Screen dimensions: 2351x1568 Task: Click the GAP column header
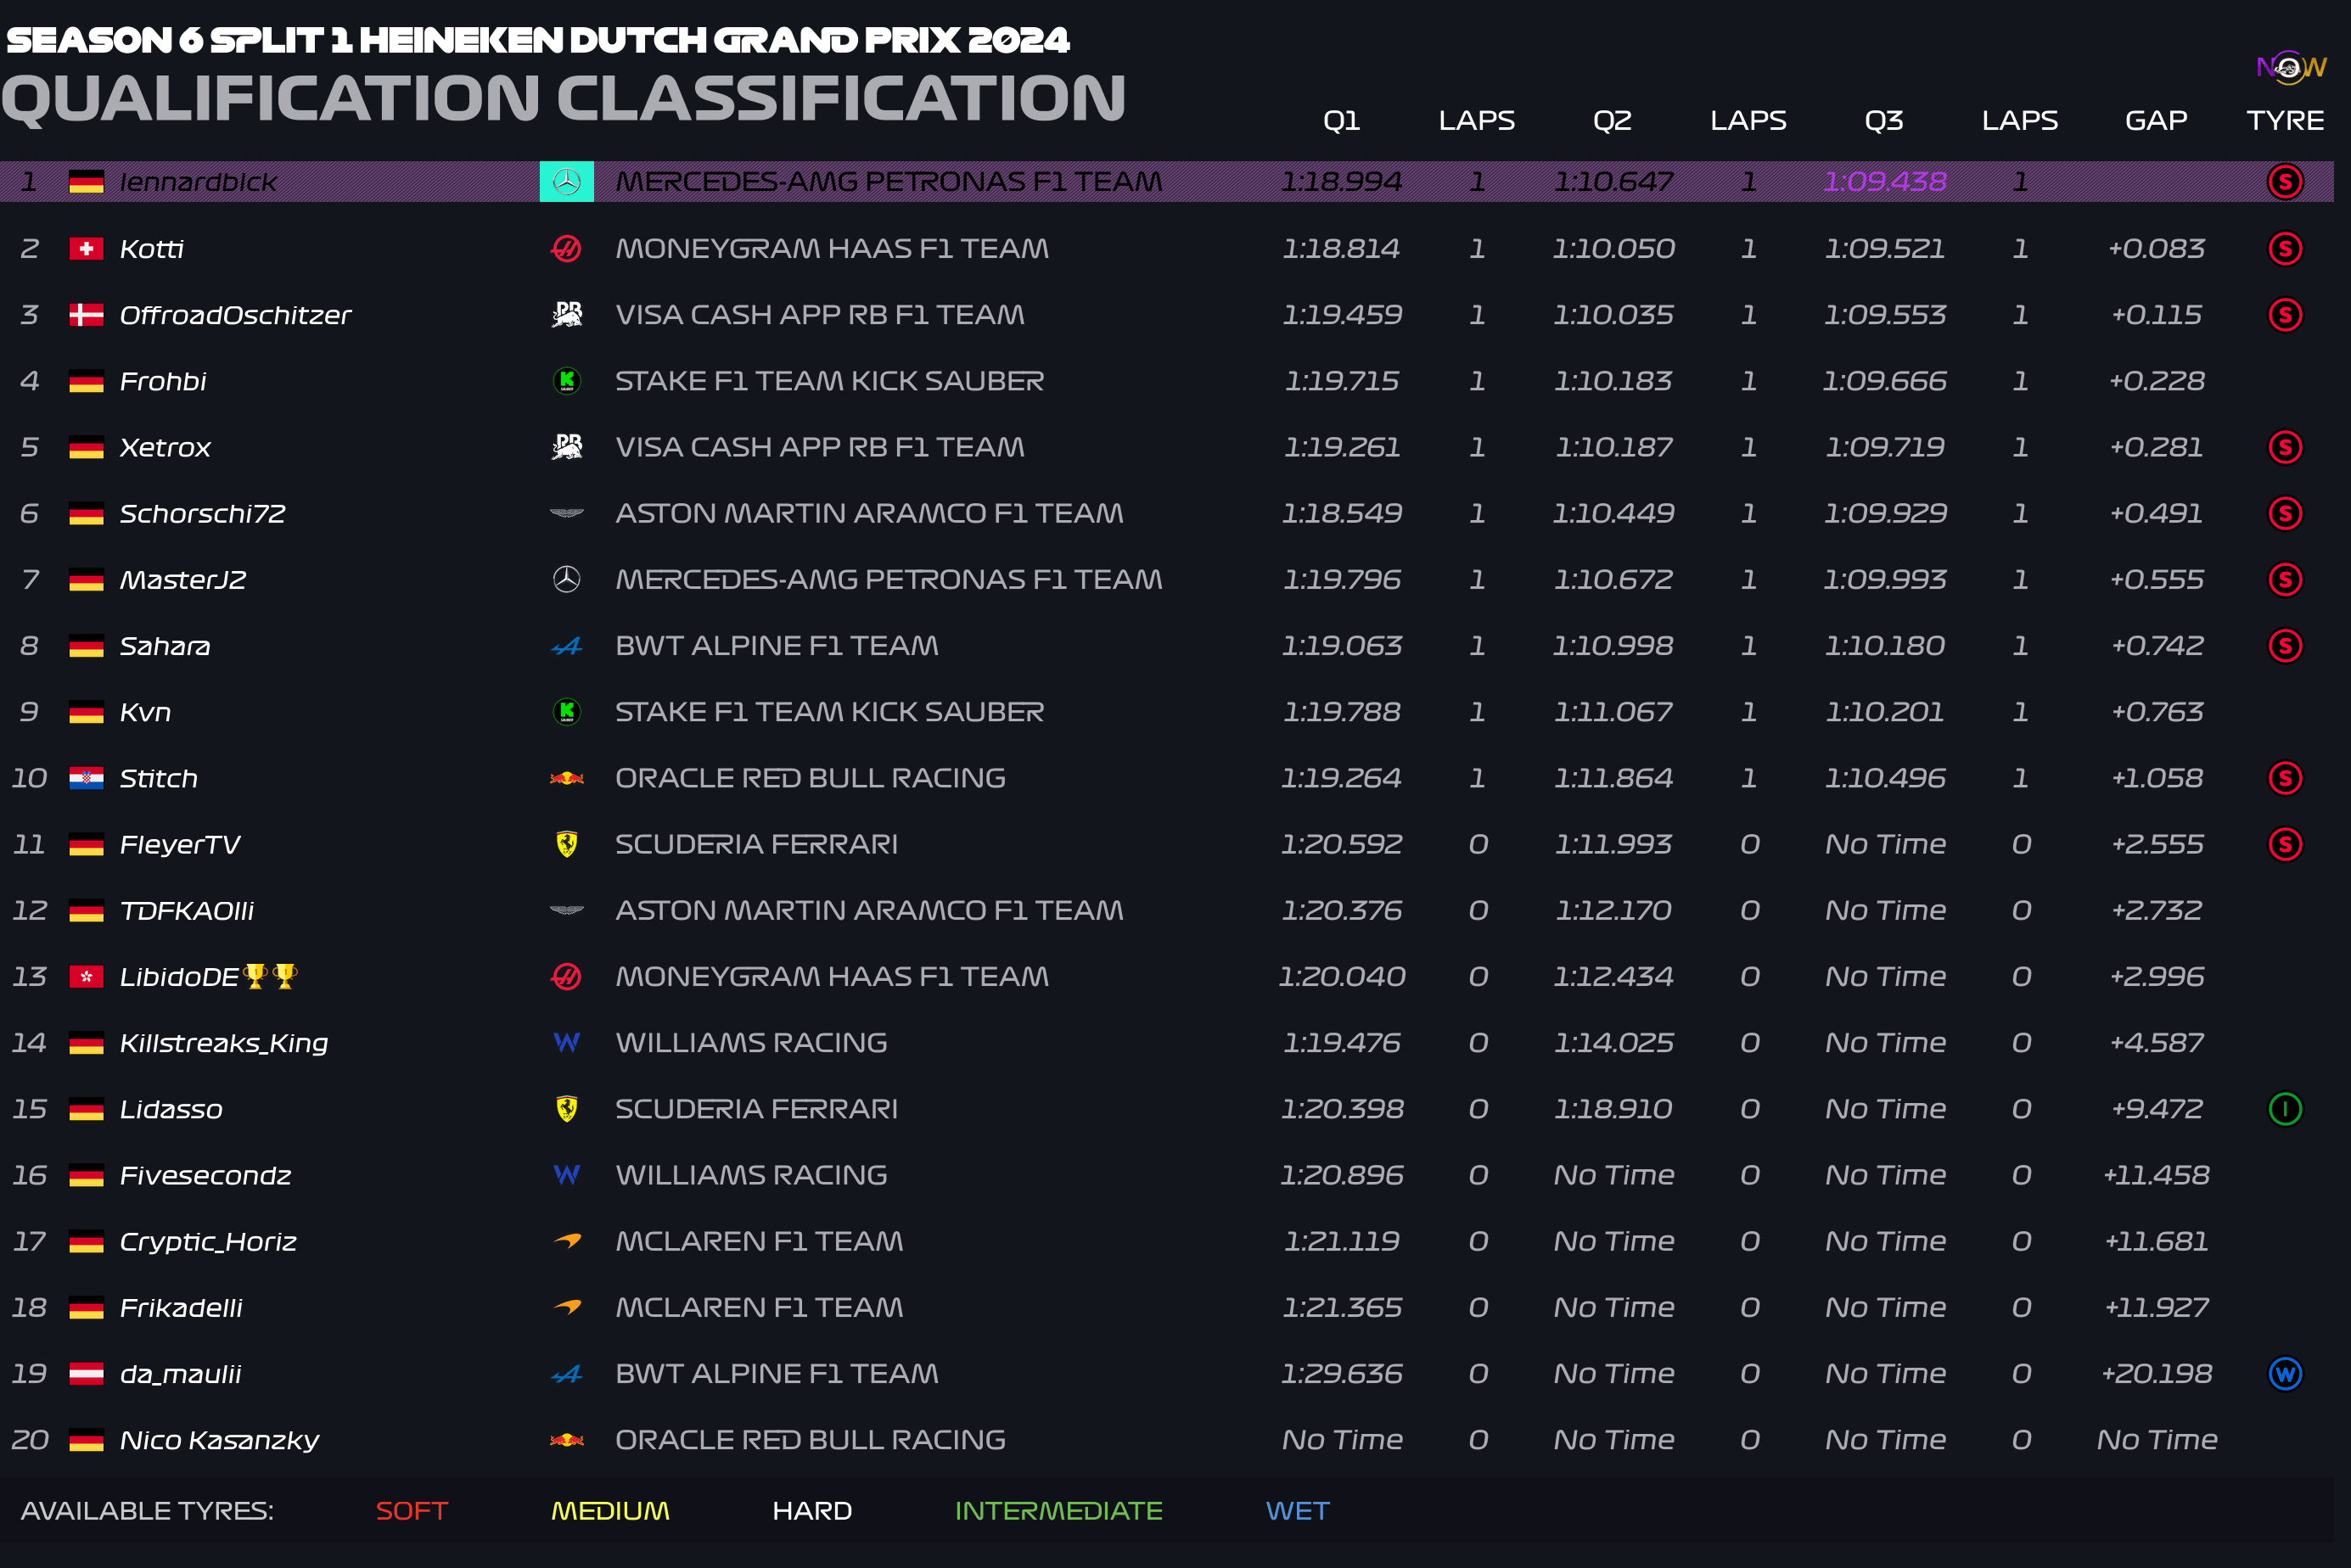[x=2156, y=120]
